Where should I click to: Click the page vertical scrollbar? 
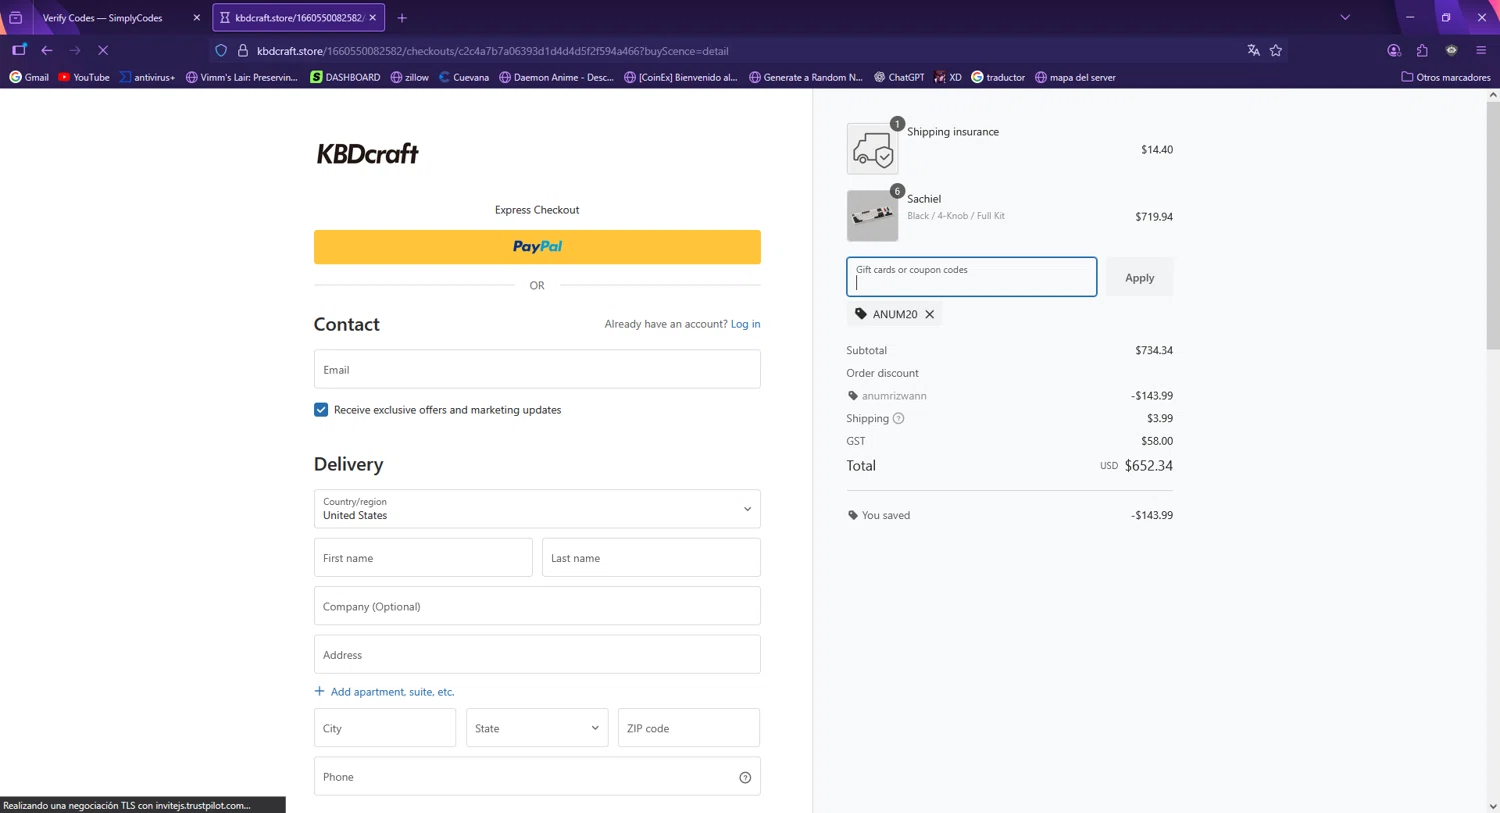[x=1493, y=225]
